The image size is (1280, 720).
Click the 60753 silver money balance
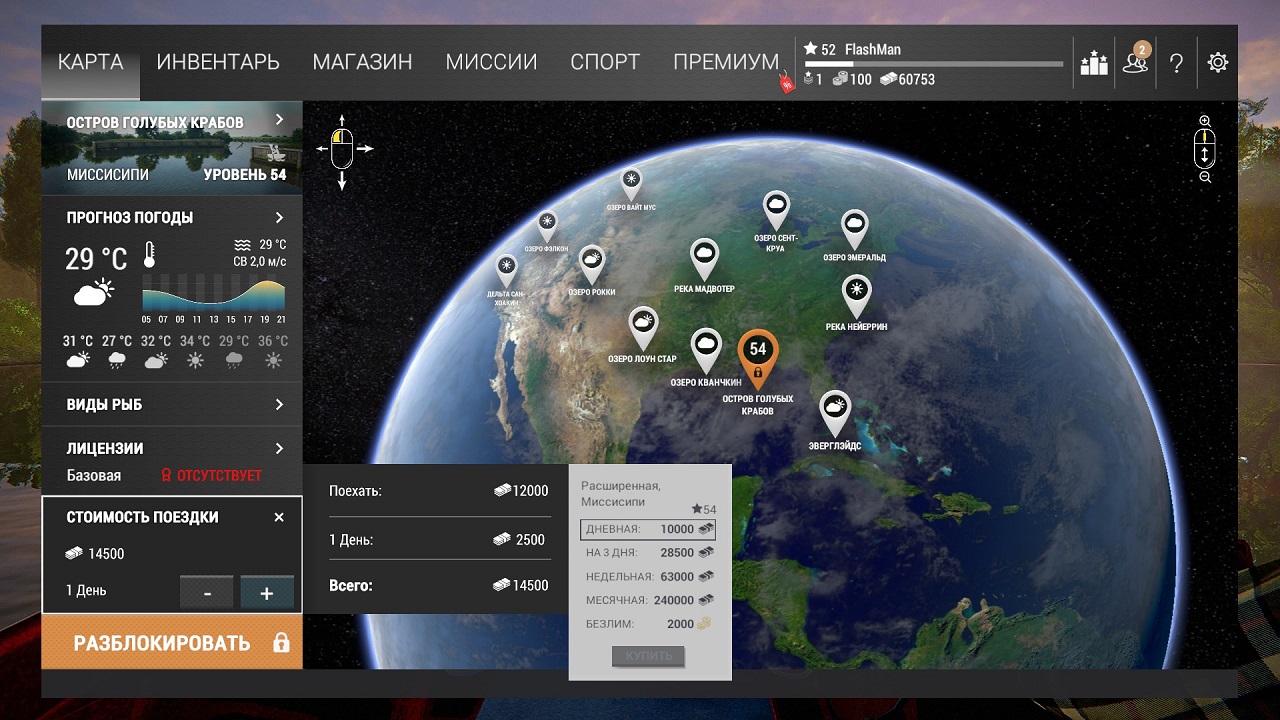907,79
